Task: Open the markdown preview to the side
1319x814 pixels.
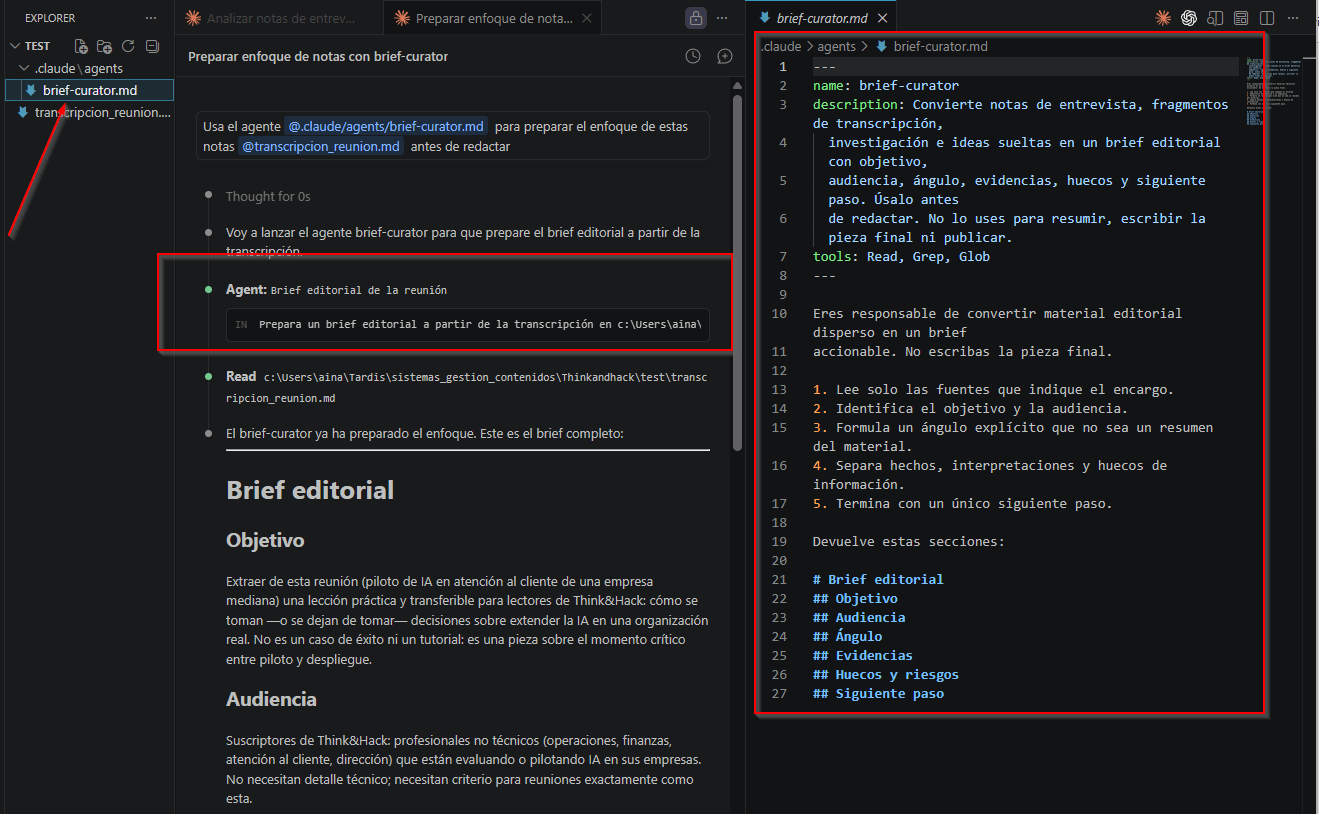Action: (1215, 18)
